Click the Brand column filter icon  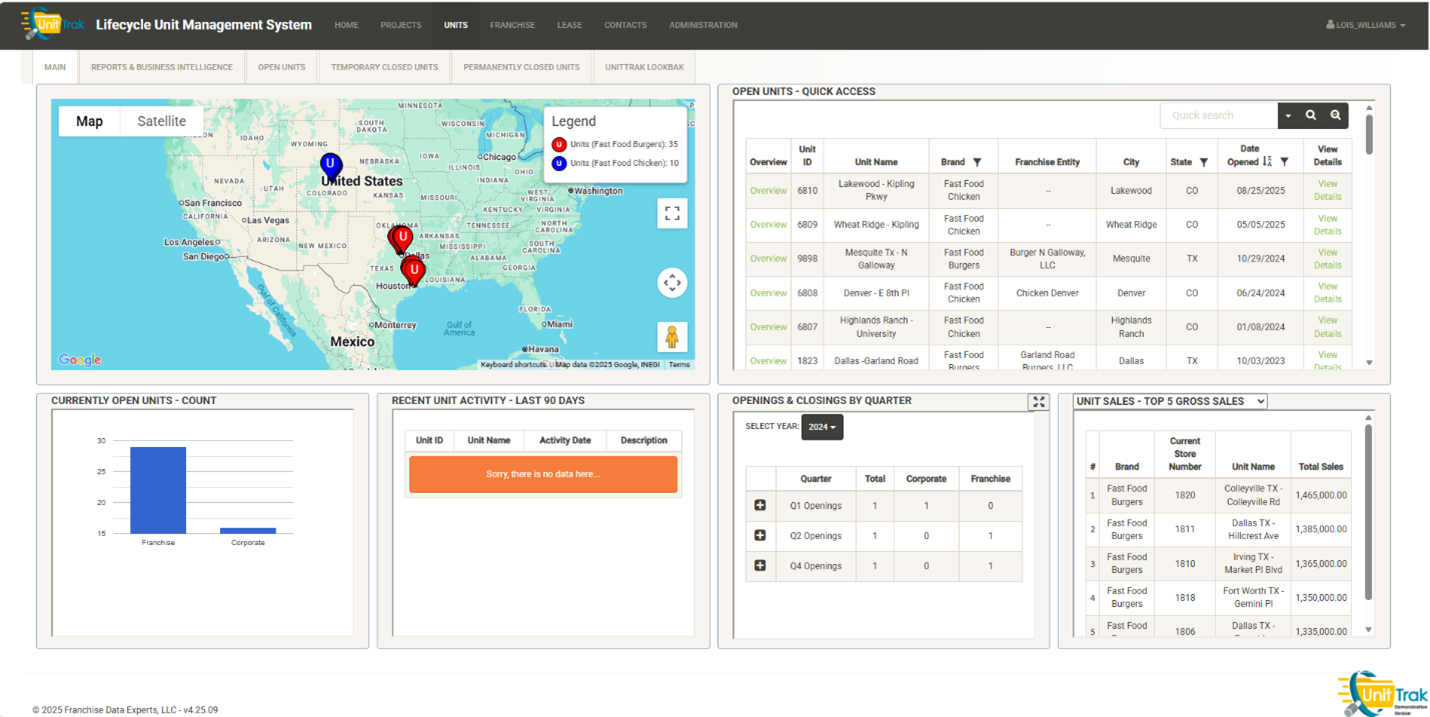click(x=977, y=162)
